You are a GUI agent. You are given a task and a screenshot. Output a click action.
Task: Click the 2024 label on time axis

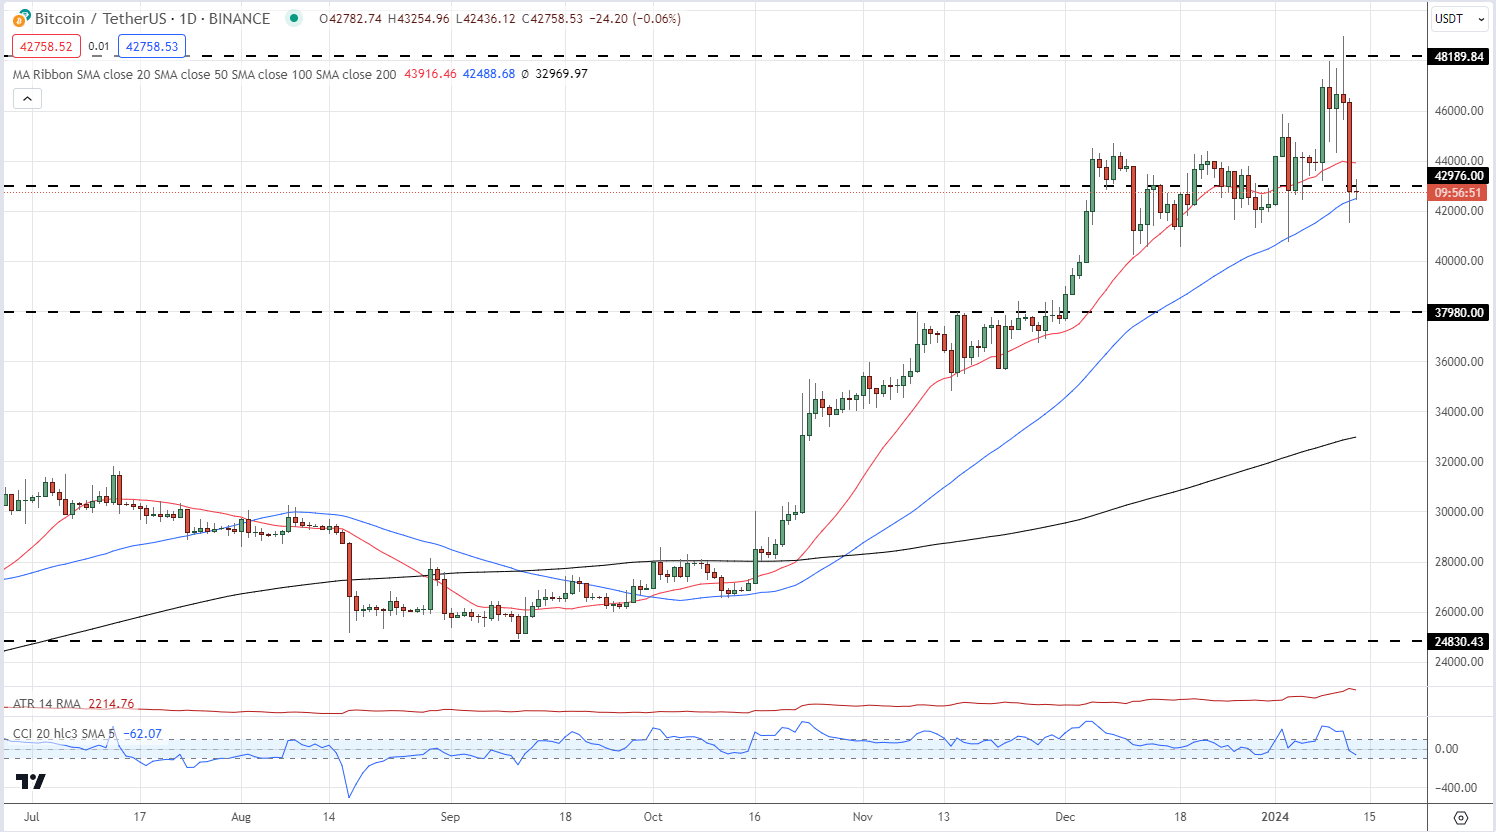click(x=1275, y=817)
